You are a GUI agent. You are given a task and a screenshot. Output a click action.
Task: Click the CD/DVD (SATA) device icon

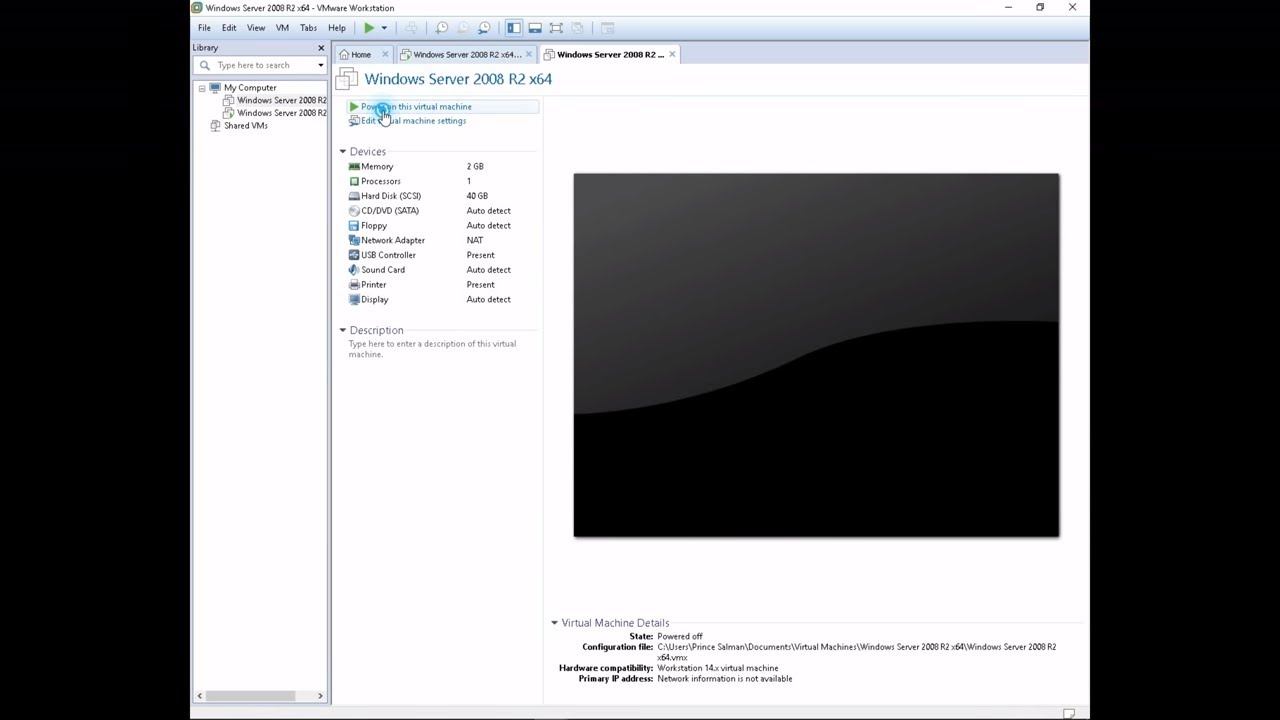354,211
